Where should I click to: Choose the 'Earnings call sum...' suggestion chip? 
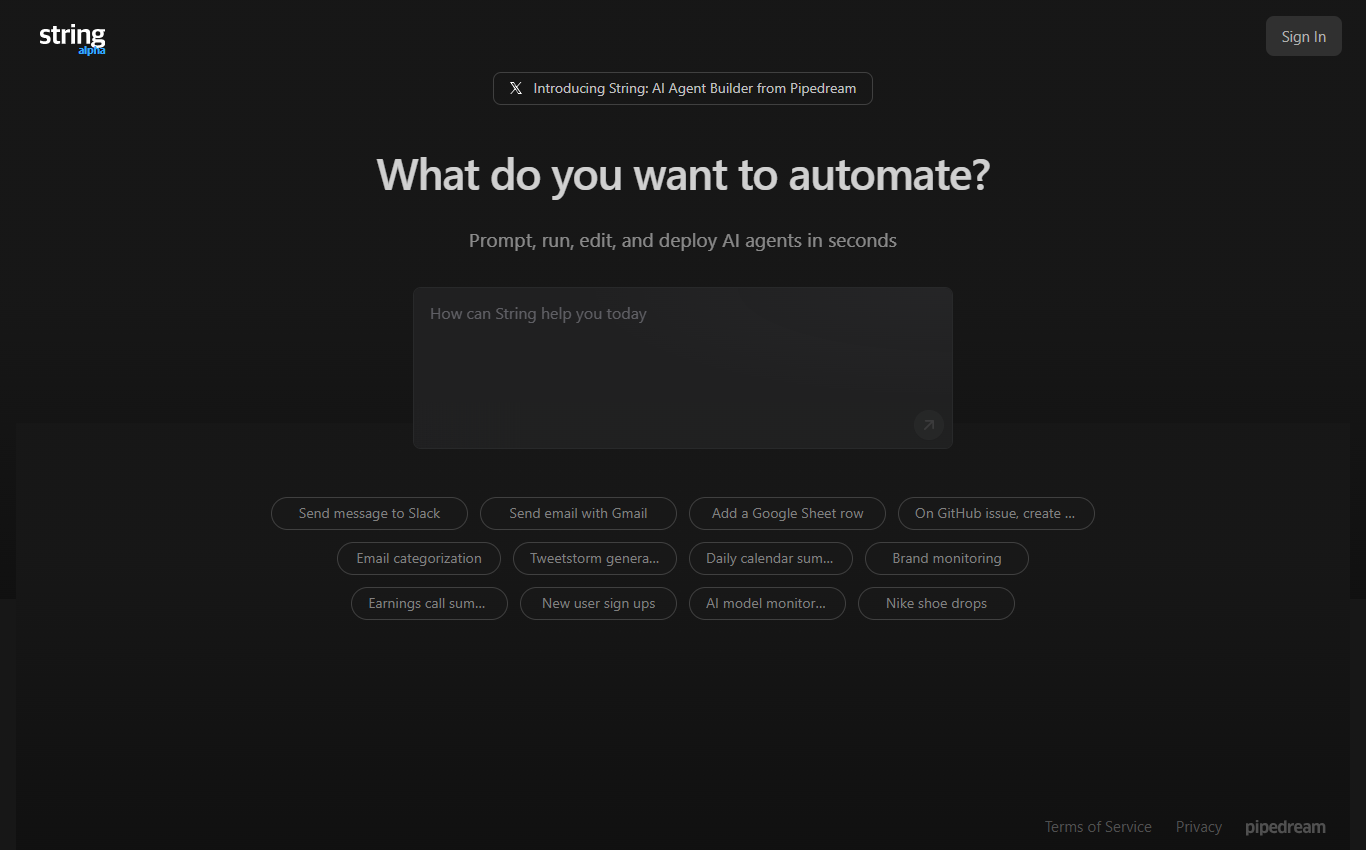tap(429, 603)
